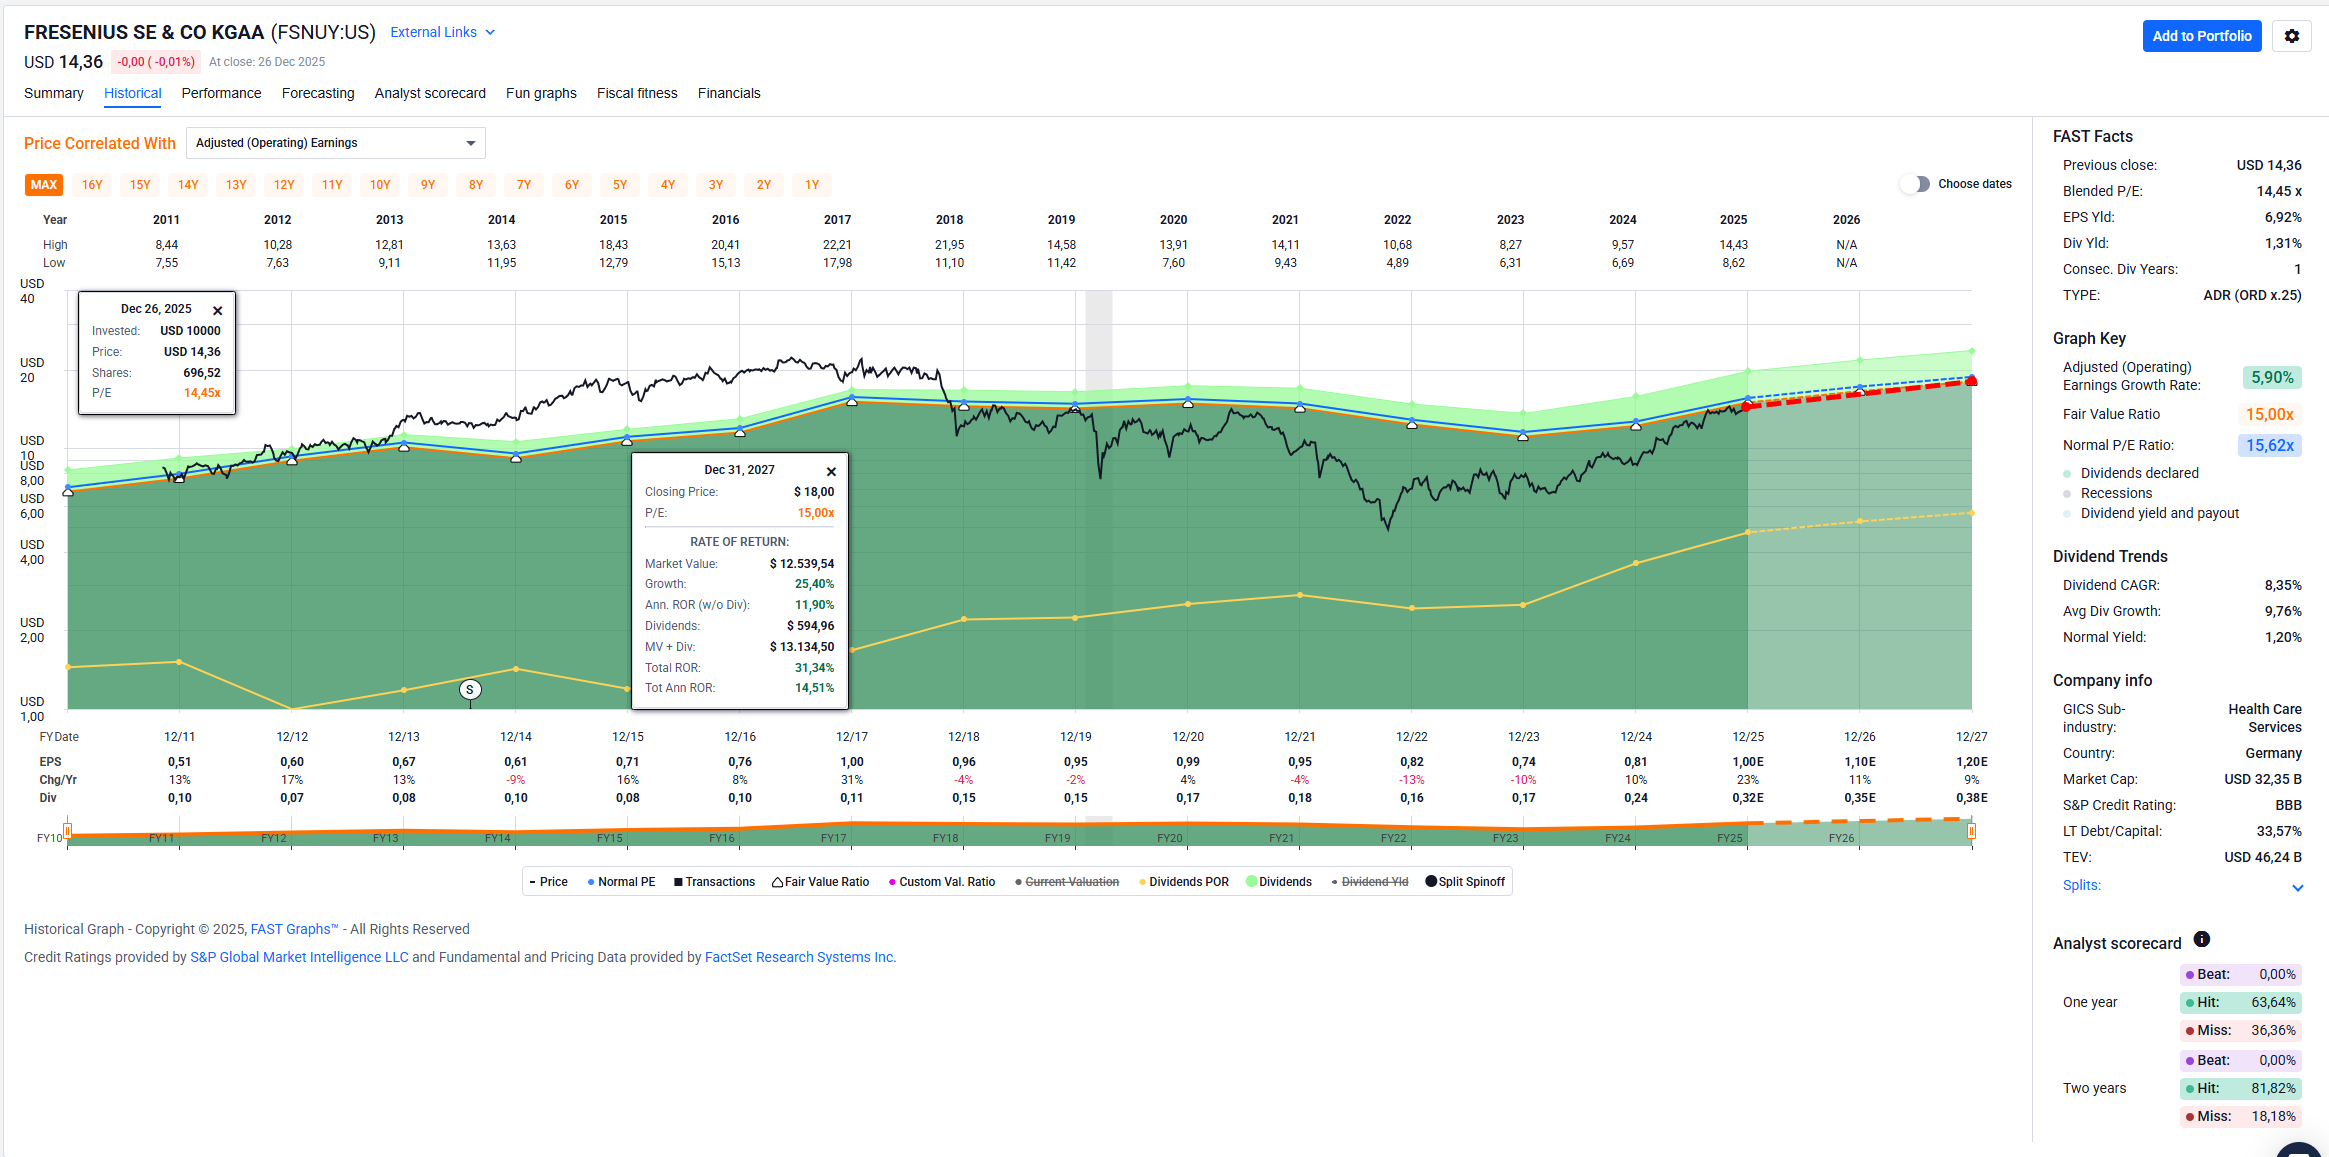Click the split spinoff S marker
This screenshot has height=1157, width=2329.
(470, 689)
